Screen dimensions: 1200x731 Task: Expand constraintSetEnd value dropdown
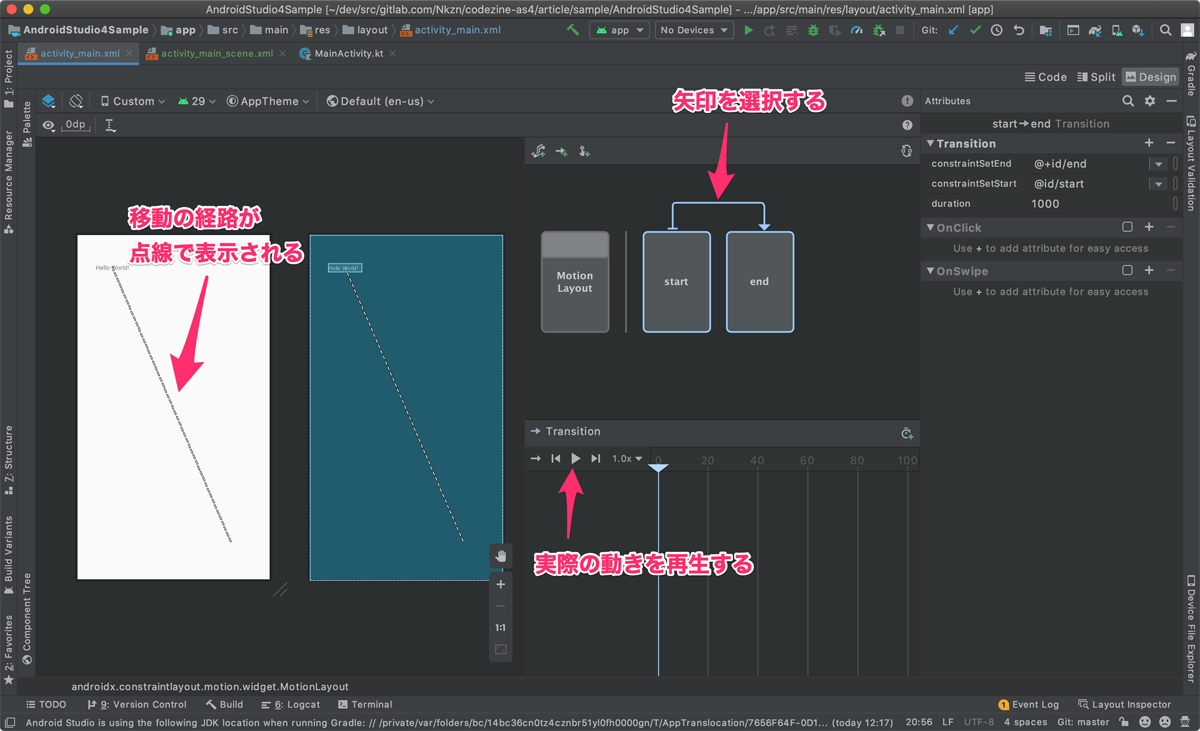point(1158,164)
